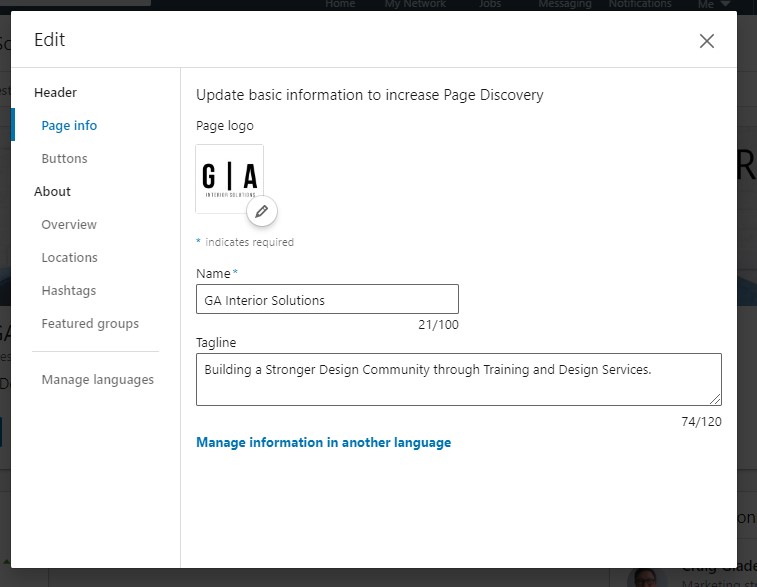Expand the Me dropdown menu
The height and width of the screenshot is (587, 757).
click(x=713, y=4)
